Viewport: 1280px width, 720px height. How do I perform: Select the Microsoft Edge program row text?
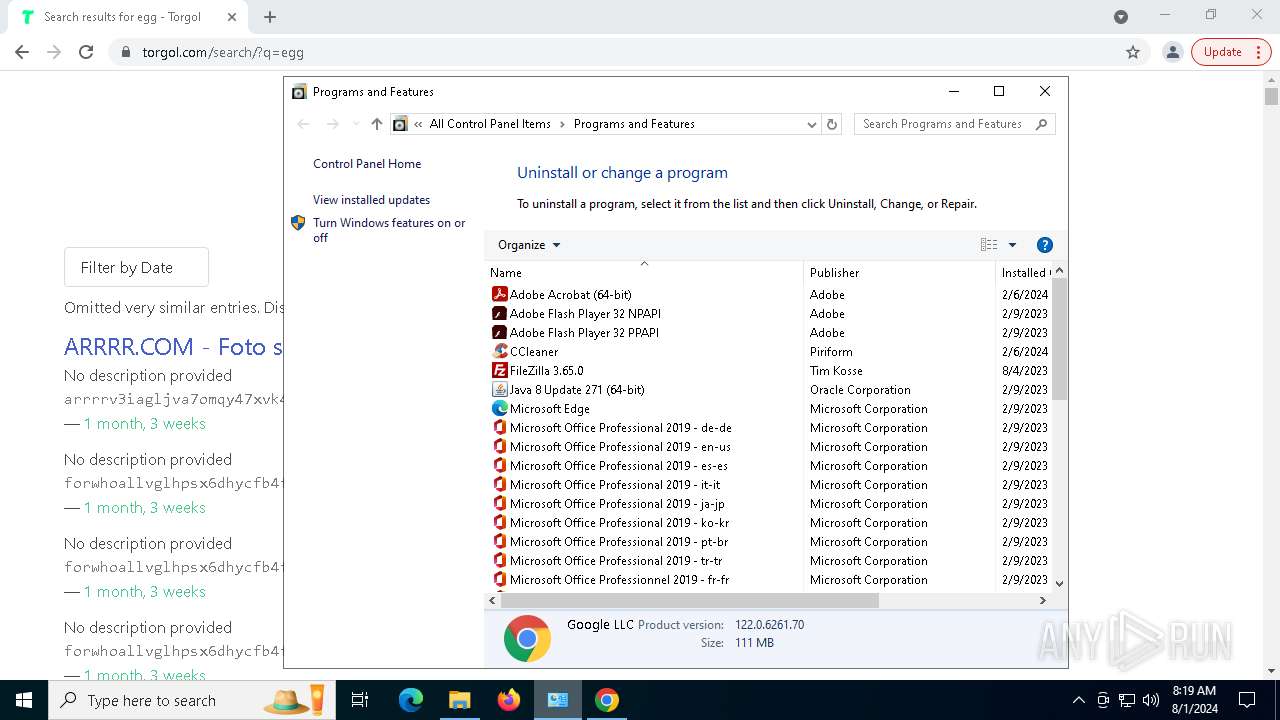point(549,409)
